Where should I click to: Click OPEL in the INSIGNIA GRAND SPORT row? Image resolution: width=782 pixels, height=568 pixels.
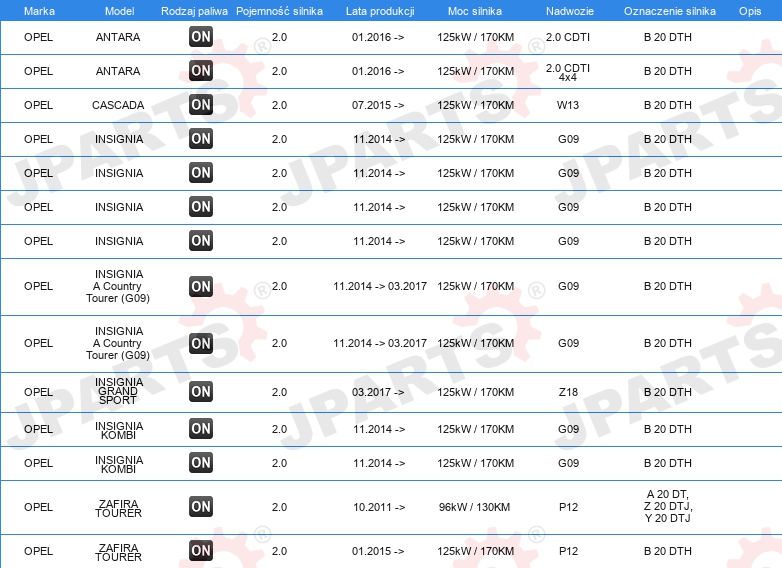point(38,392)
